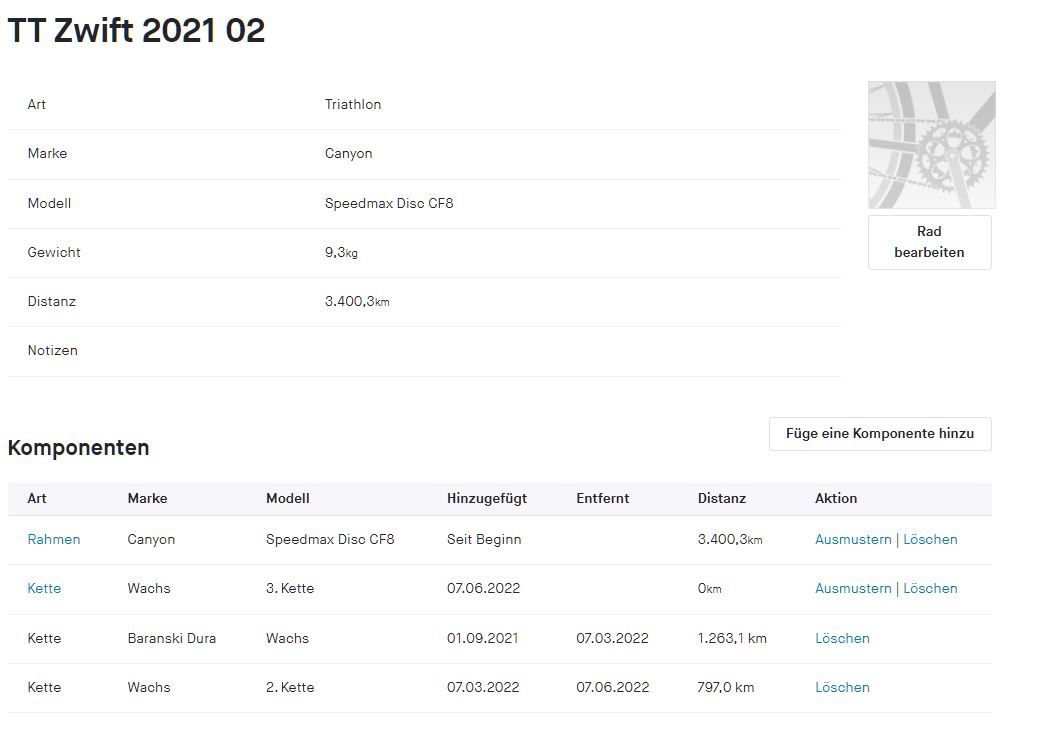Click the Rad bearbeiten button

[x=929, y=242]
